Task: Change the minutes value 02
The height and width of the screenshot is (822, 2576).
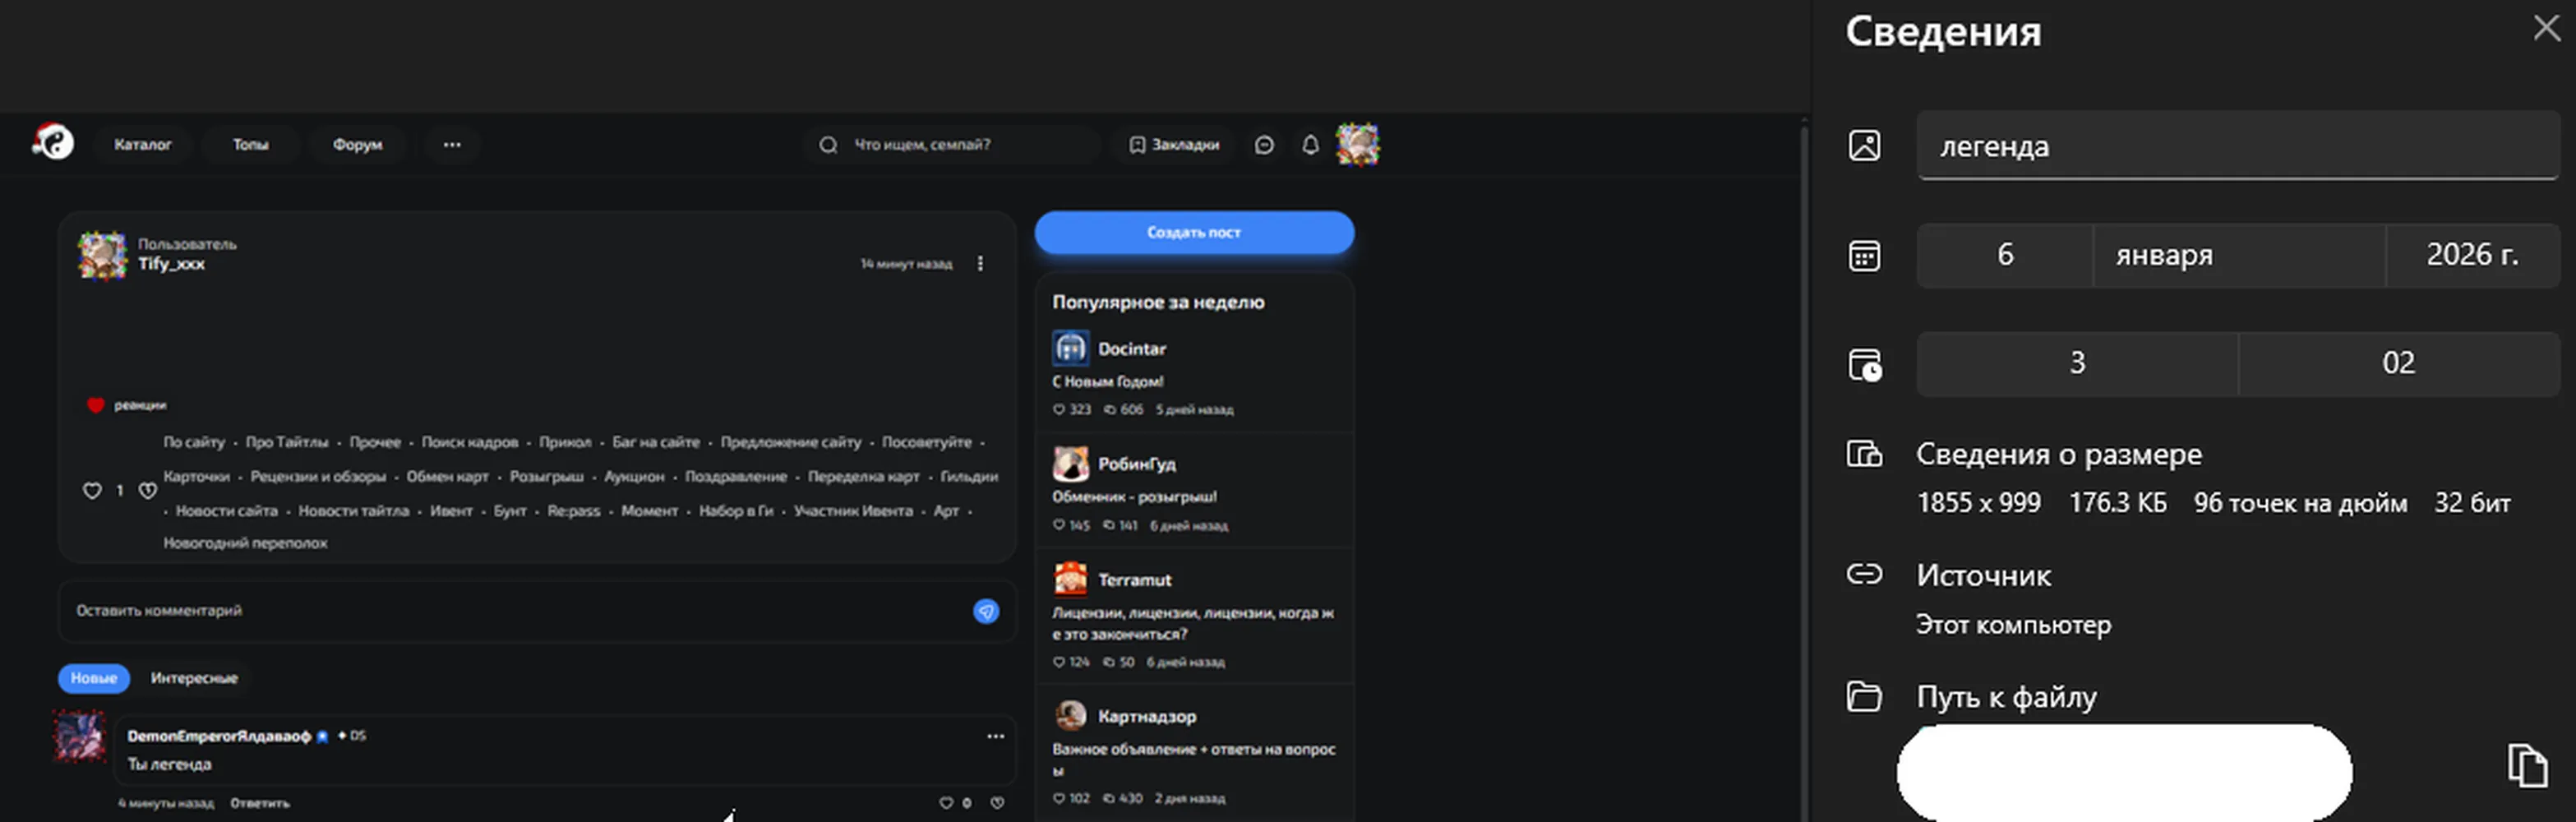Action: click(x=2399, y=363)
